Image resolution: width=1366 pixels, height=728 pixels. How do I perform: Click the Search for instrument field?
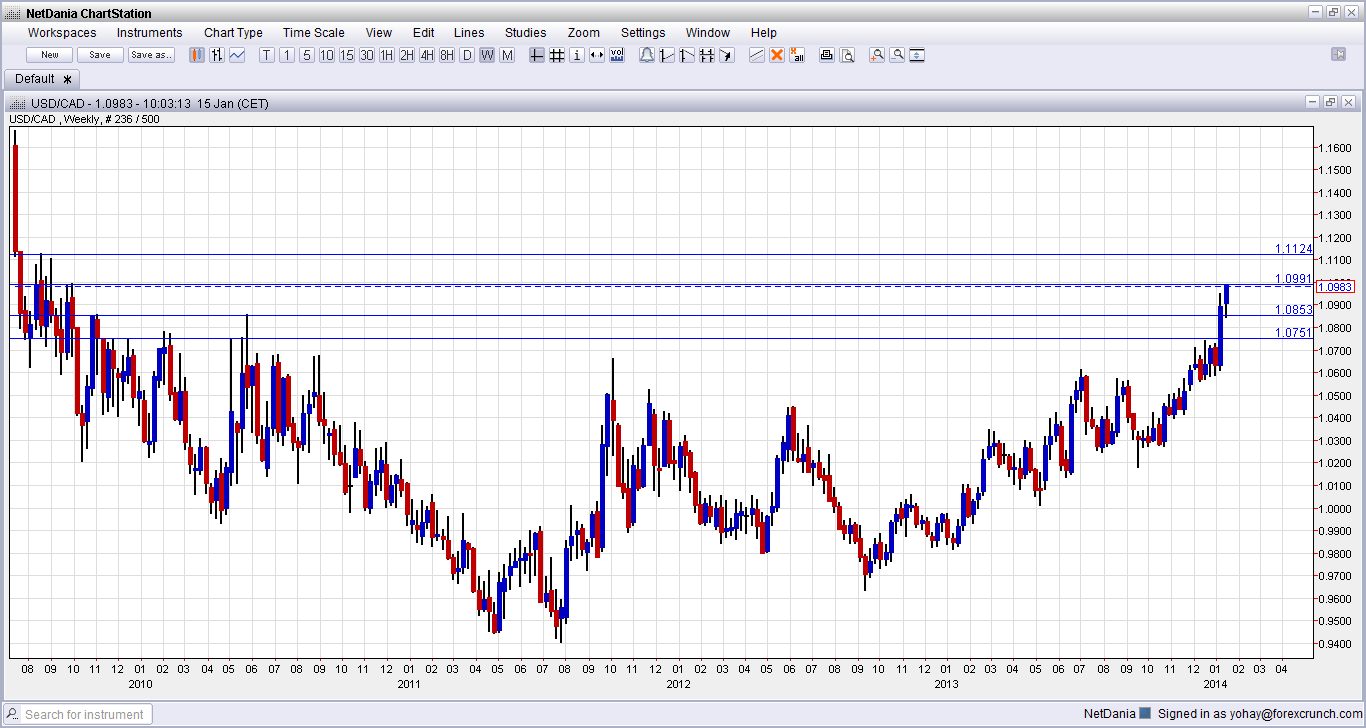click(x=78, y=714)
